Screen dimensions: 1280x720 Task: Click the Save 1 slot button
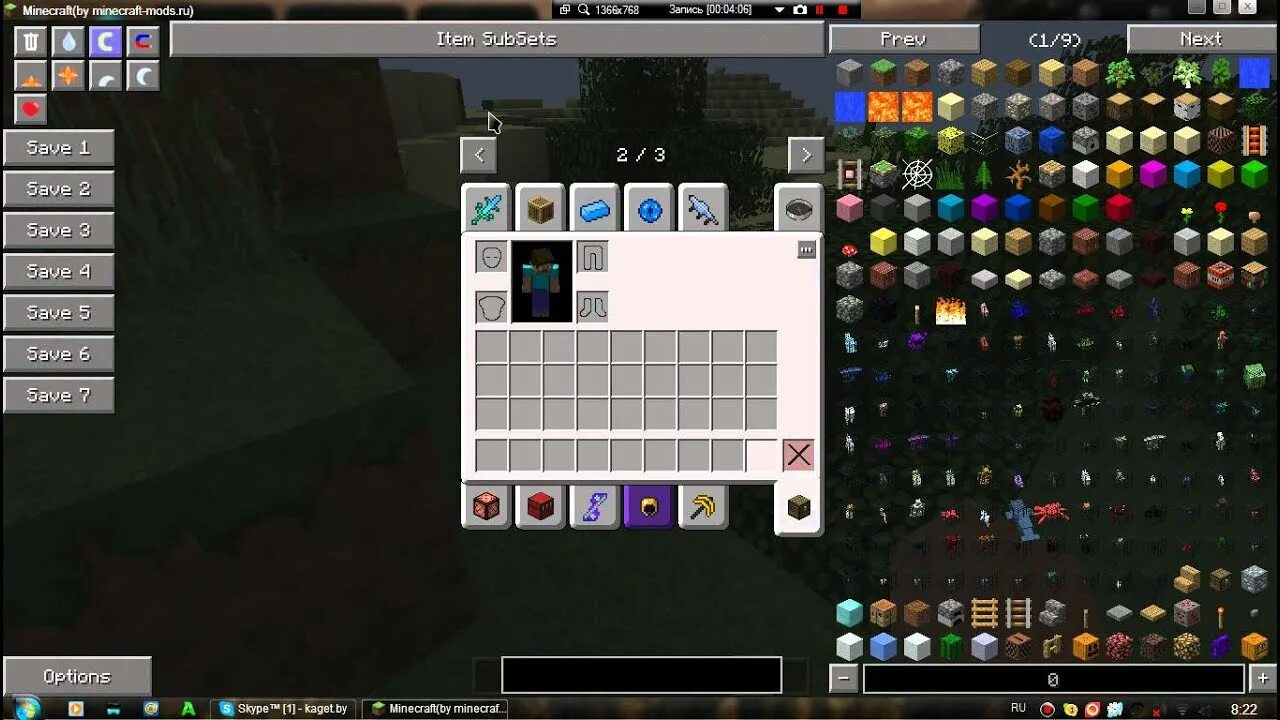[x=58, y=148]
